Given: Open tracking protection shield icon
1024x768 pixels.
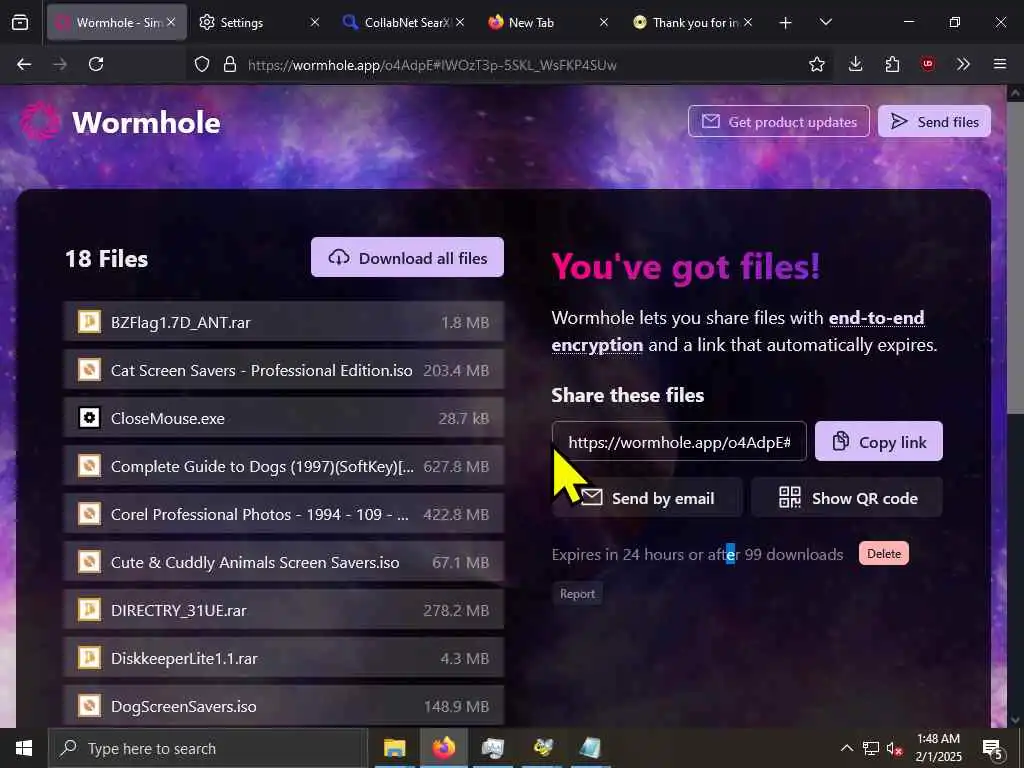Looking at the screenshot, I should [x=202, y=64].
